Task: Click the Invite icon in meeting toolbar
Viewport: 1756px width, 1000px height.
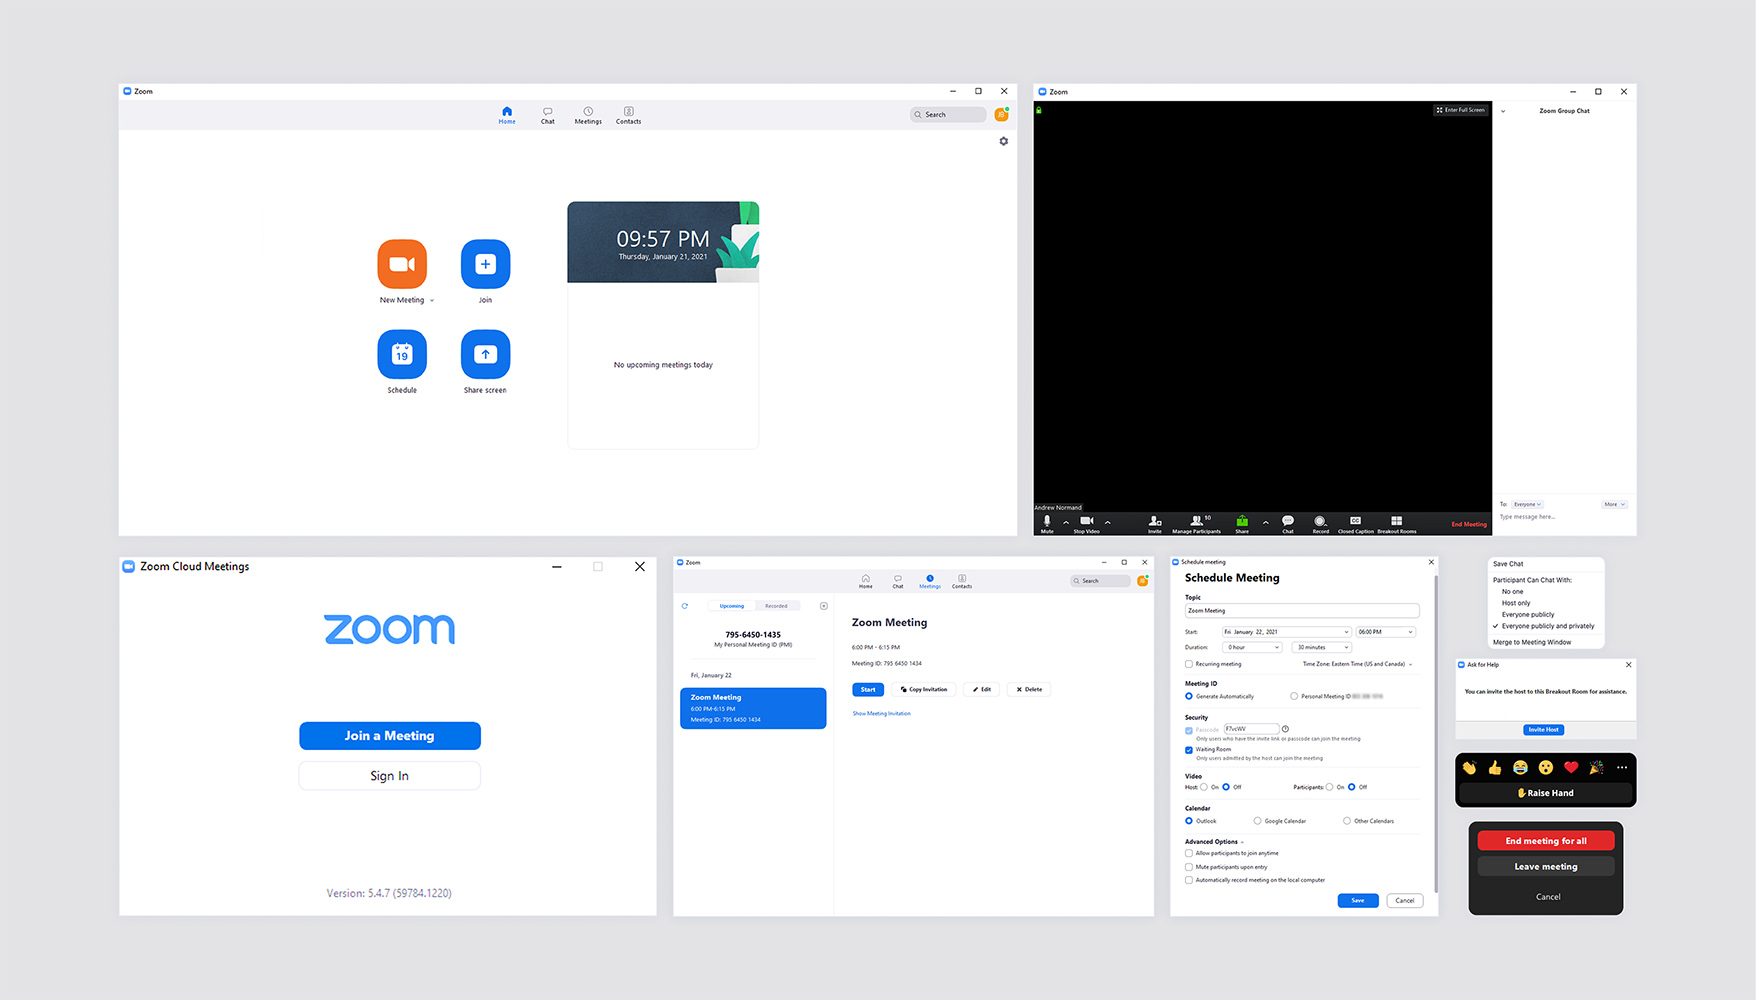Action: coord(1155,523)
